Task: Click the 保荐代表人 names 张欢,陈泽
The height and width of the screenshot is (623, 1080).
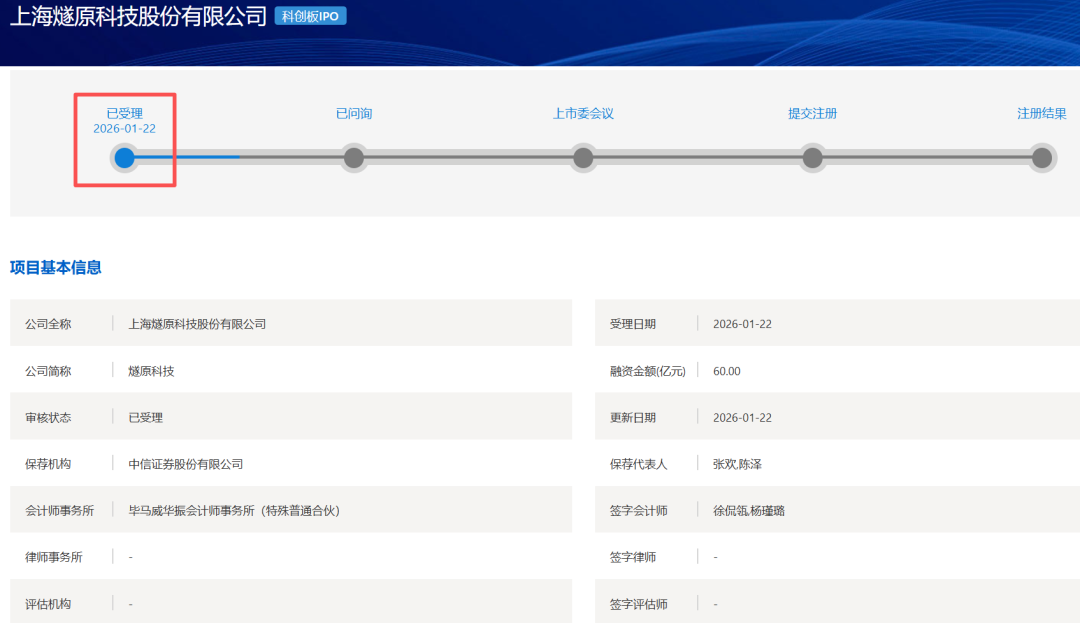Action: (x=737, y=464)
